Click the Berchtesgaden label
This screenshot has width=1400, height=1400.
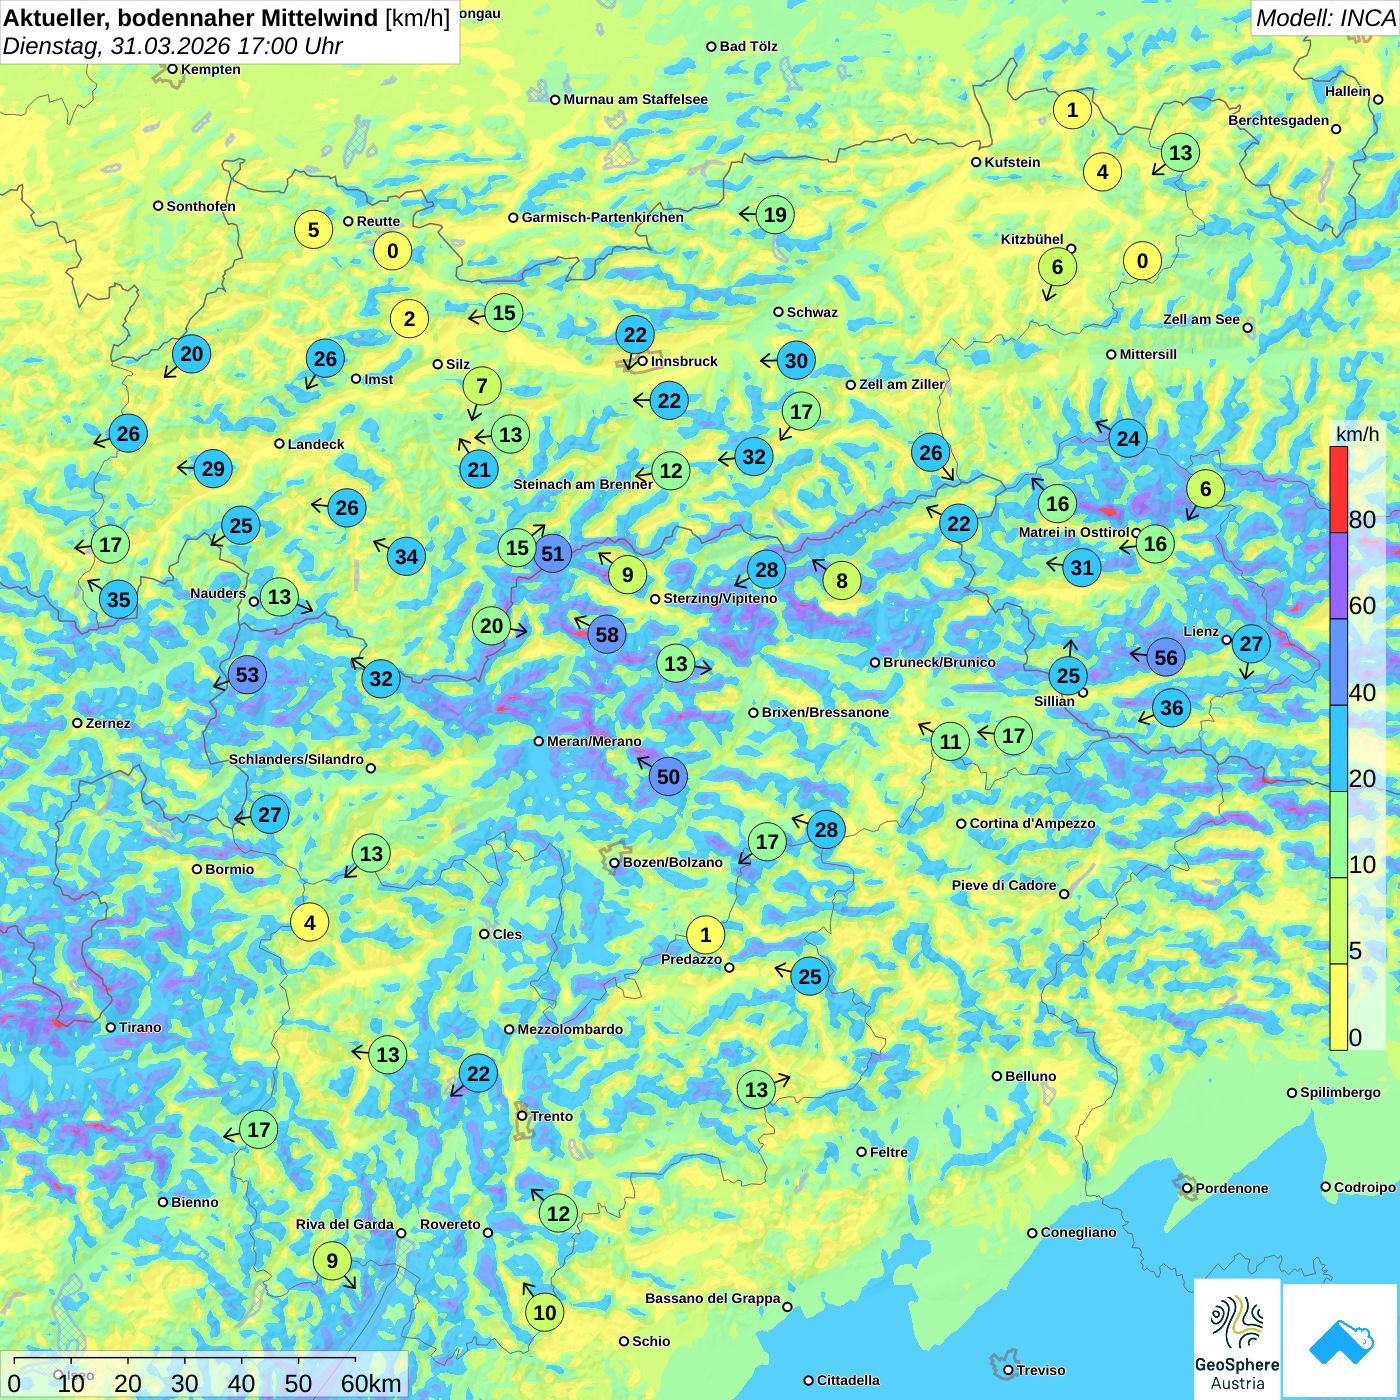click(1278, 120)
